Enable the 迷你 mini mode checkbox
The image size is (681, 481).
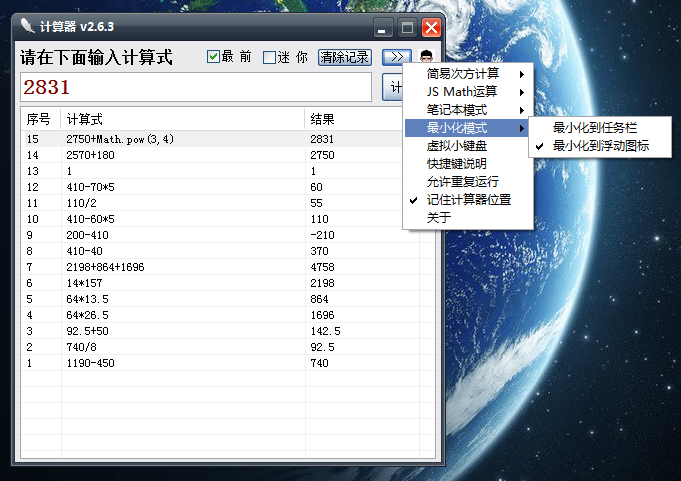click(x=269, y=57)
